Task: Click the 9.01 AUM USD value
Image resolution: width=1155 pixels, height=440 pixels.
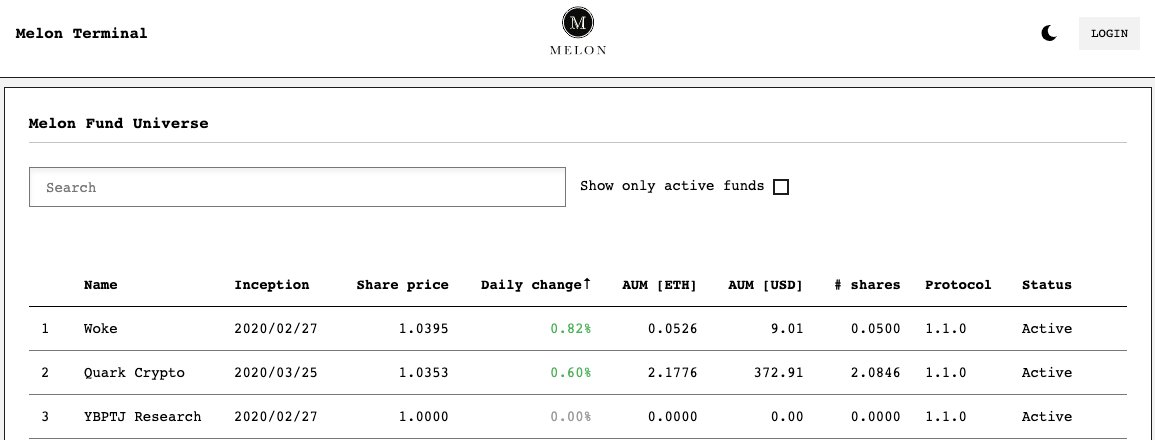Action: point(787,329)
